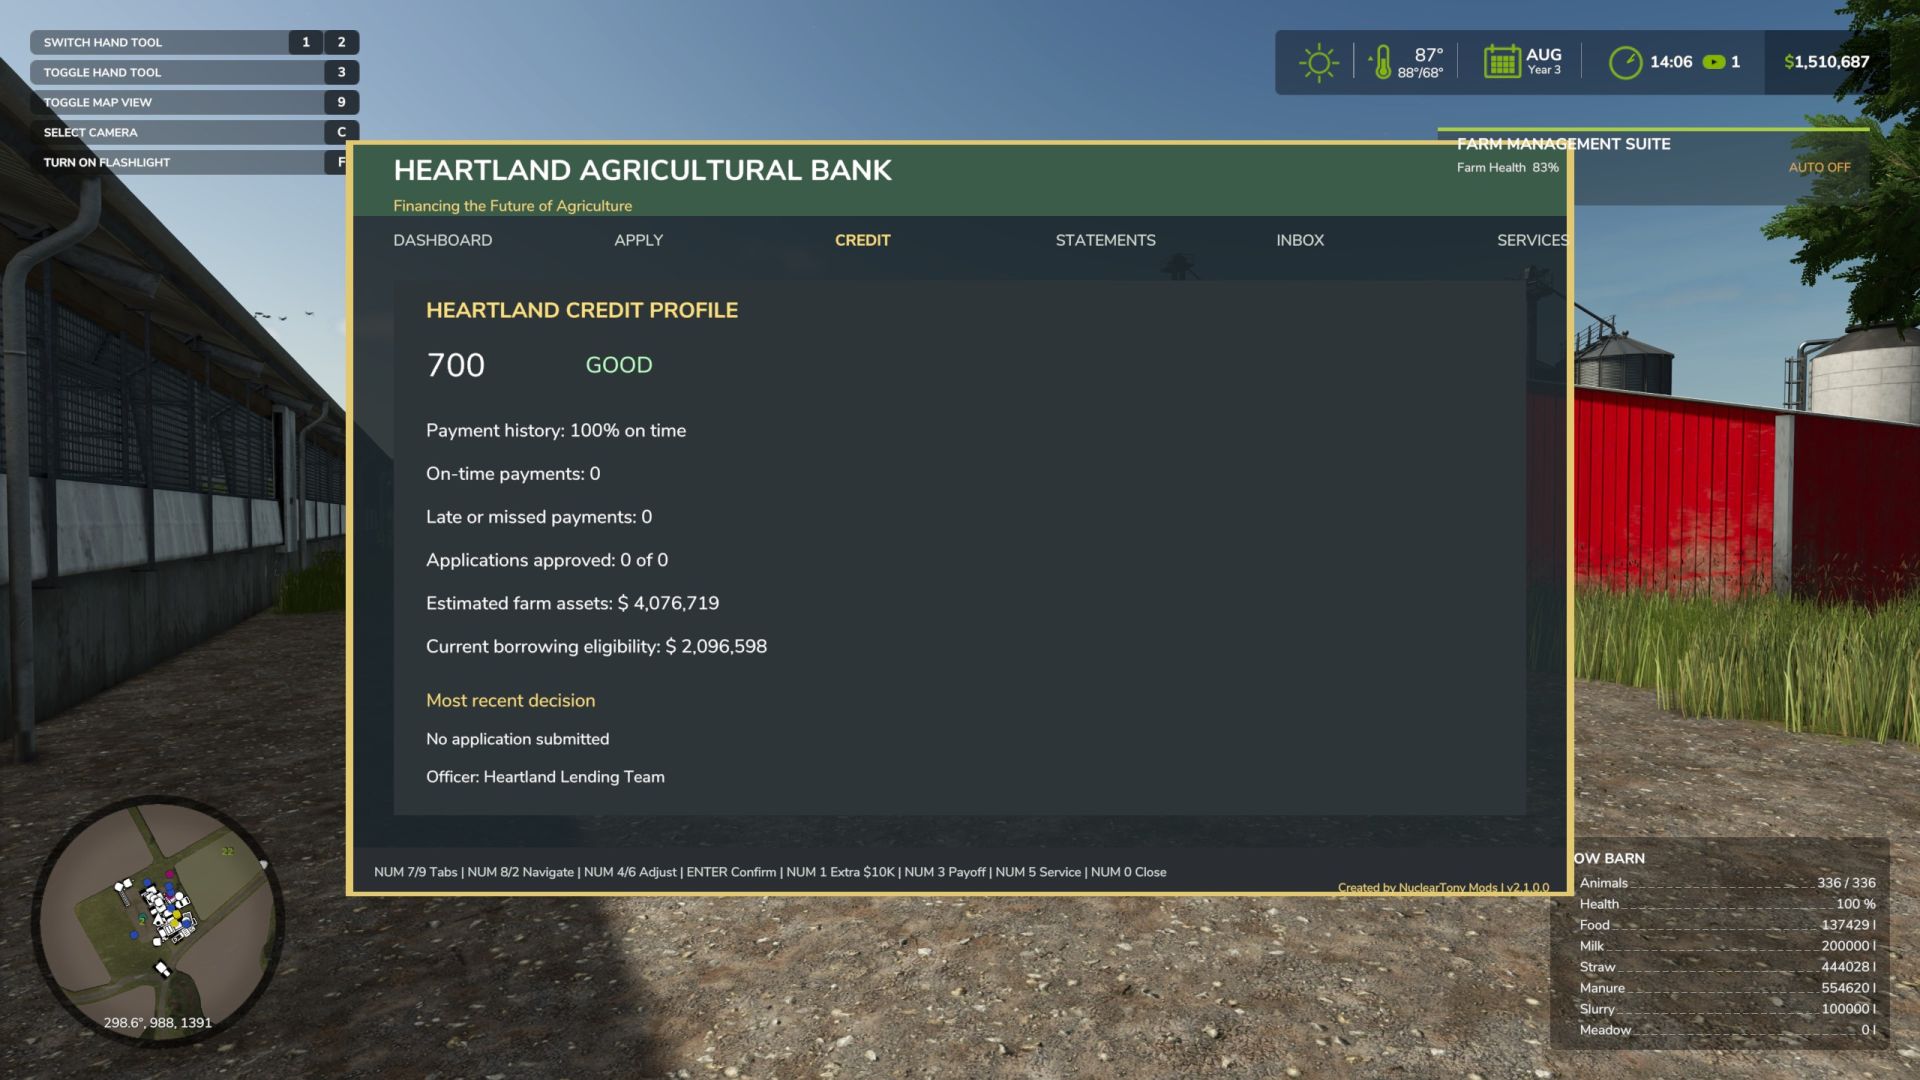Click the thermometer temperature icon
Image resolution: width=1920 pixels, height=1080 pixels.
1381,62
